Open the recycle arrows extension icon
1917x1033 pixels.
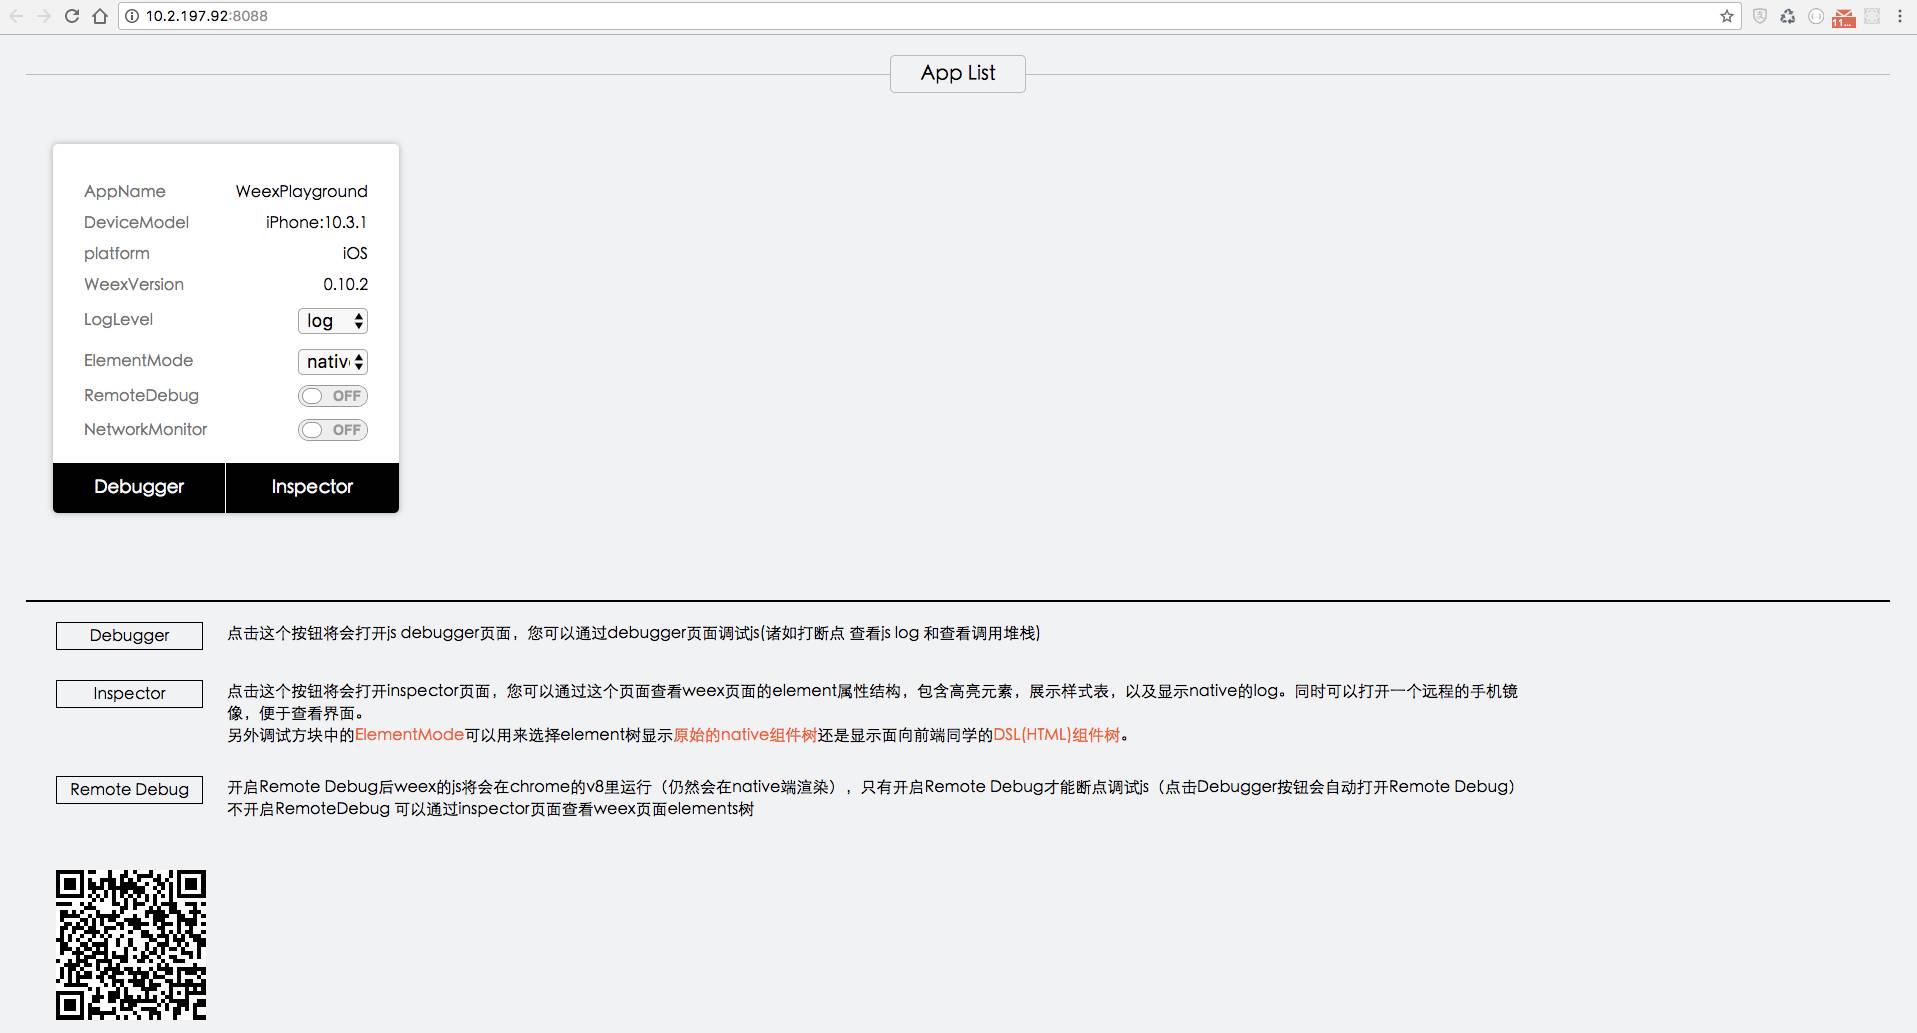(x=1788, y=16)
